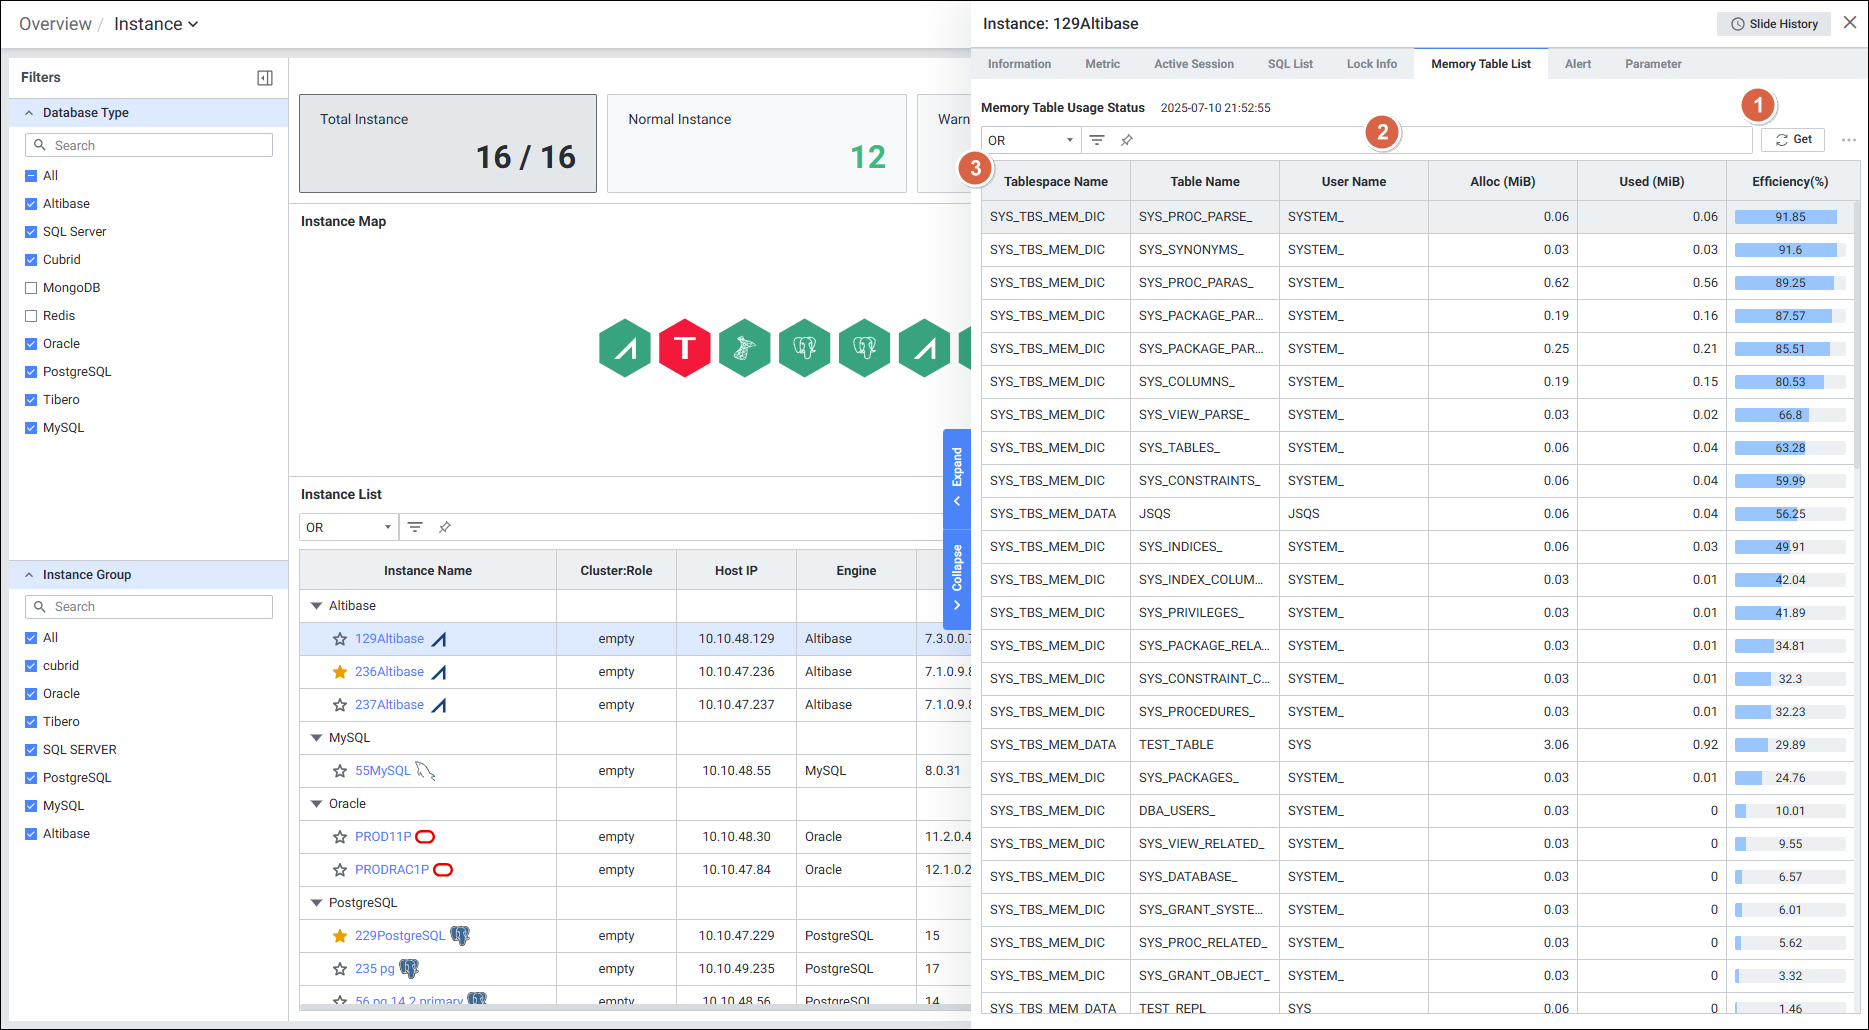
Task: Click the red Tibero hexagon in Instance Map
Action: click(685, 348)
